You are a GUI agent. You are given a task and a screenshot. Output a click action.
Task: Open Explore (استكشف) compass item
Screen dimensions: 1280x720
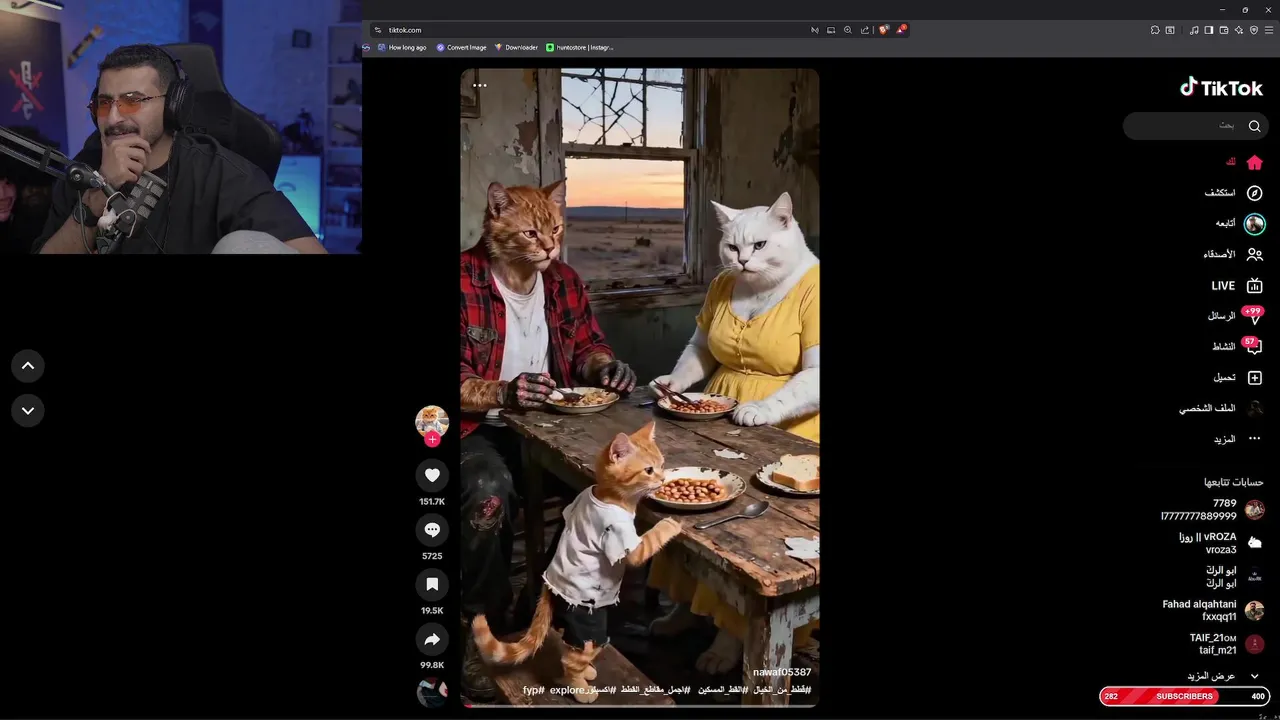pos(1234,193)
